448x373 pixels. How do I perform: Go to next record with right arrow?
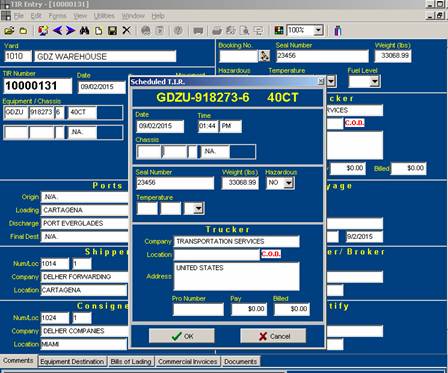70,31
